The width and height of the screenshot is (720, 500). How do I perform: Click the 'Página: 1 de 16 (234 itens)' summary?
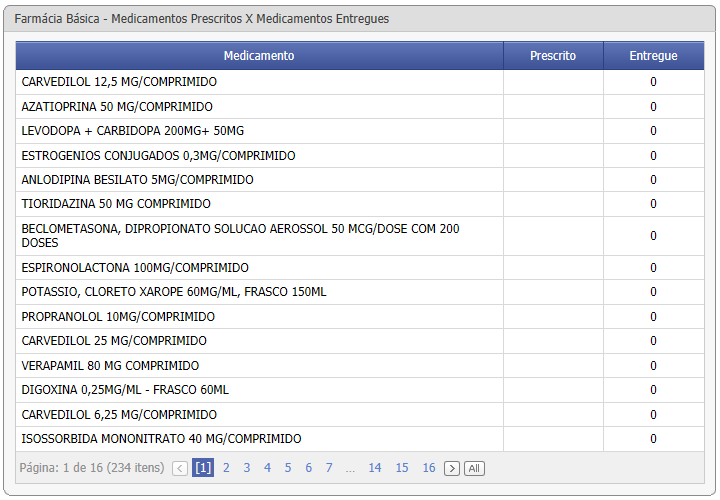(92, 468)
